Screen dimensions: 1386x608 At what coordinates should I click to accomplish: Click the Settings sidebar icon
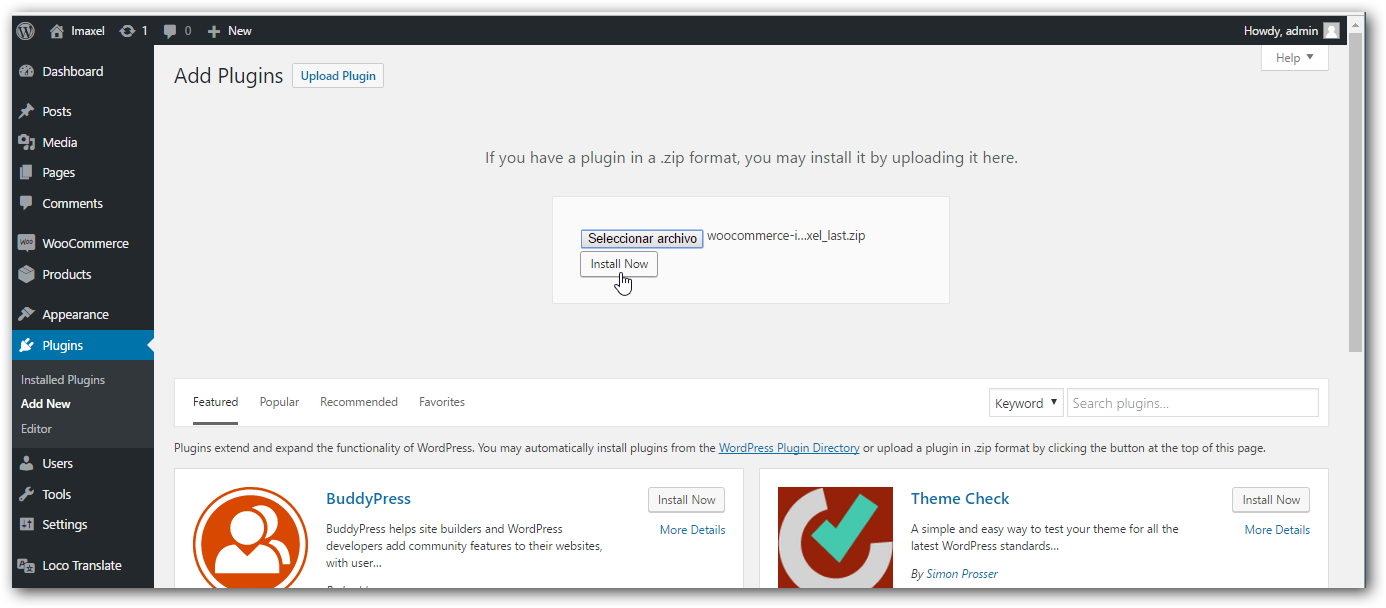[x=27, y=525]
